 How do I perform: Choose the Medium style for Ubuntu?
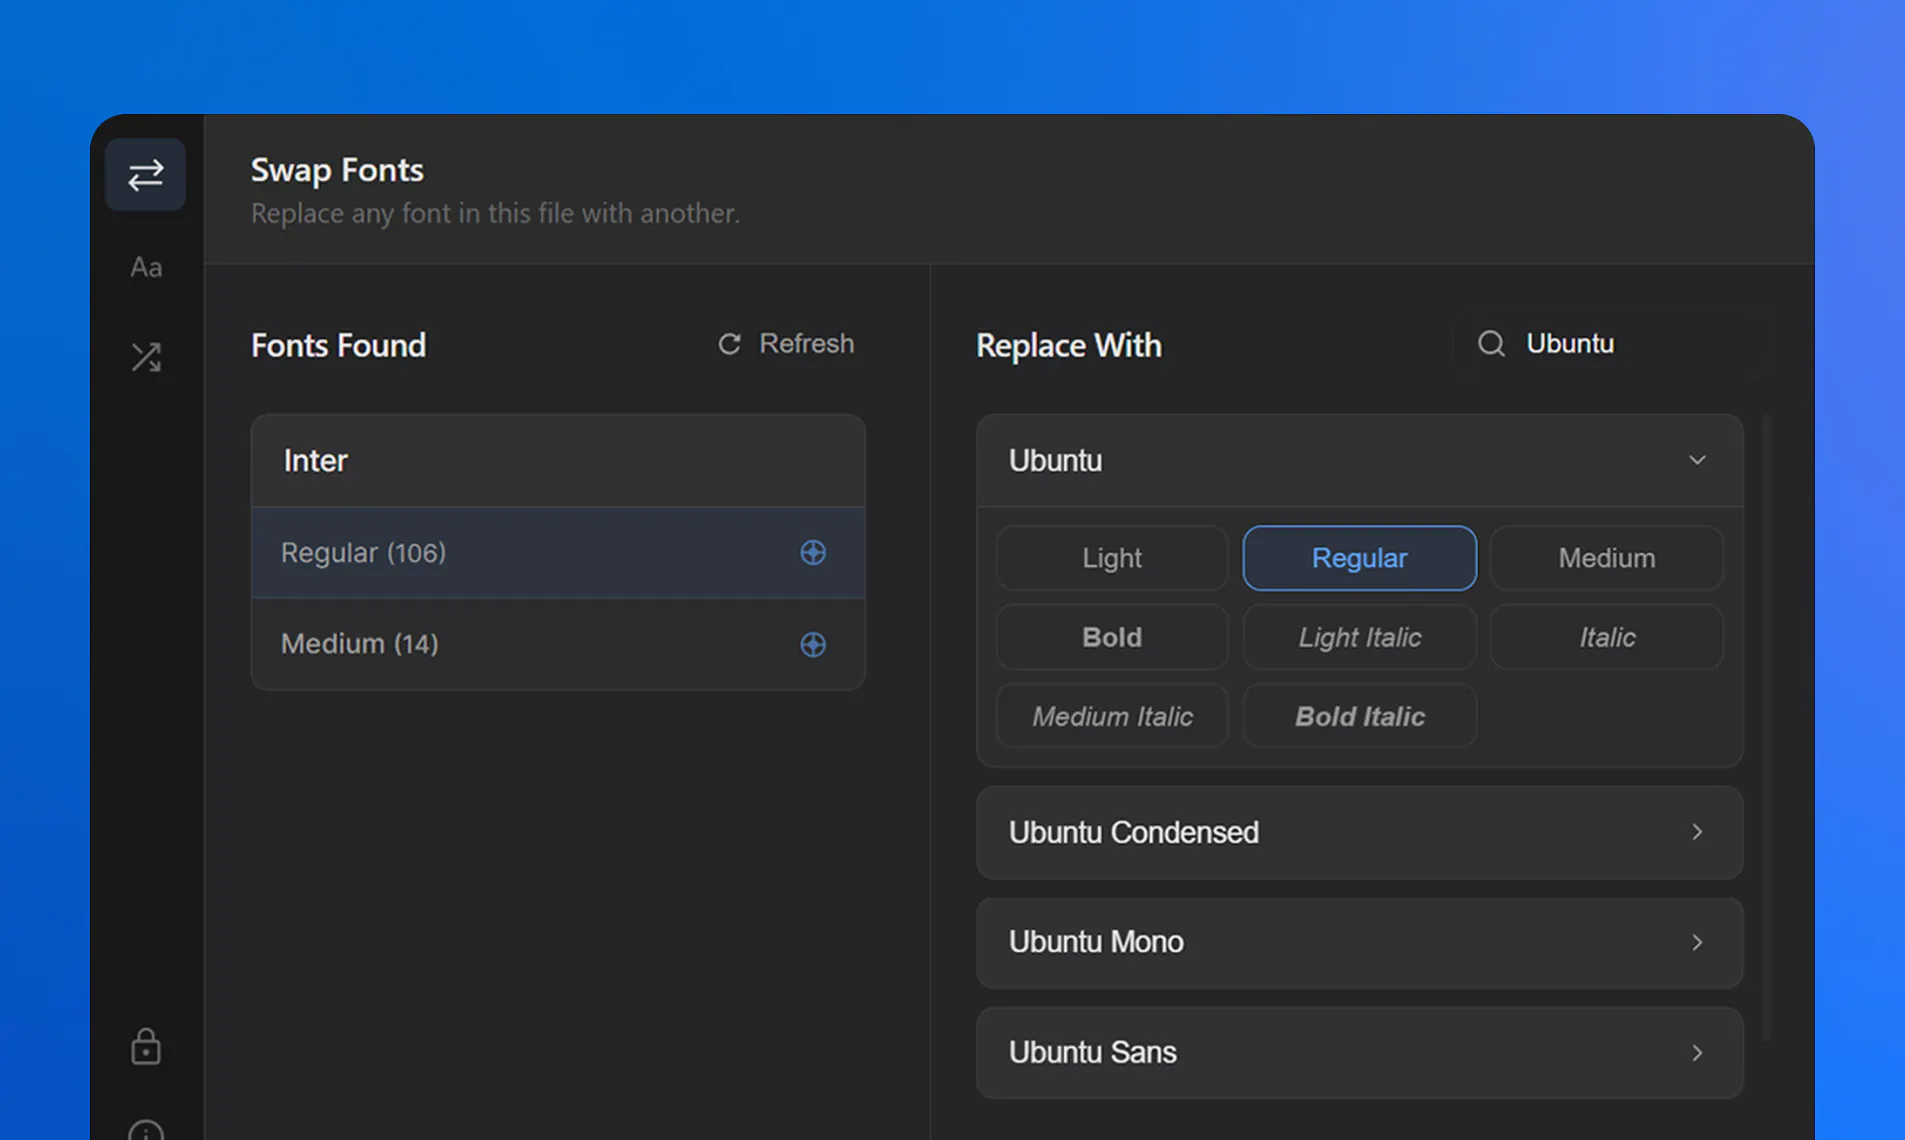click(1606, 558)
